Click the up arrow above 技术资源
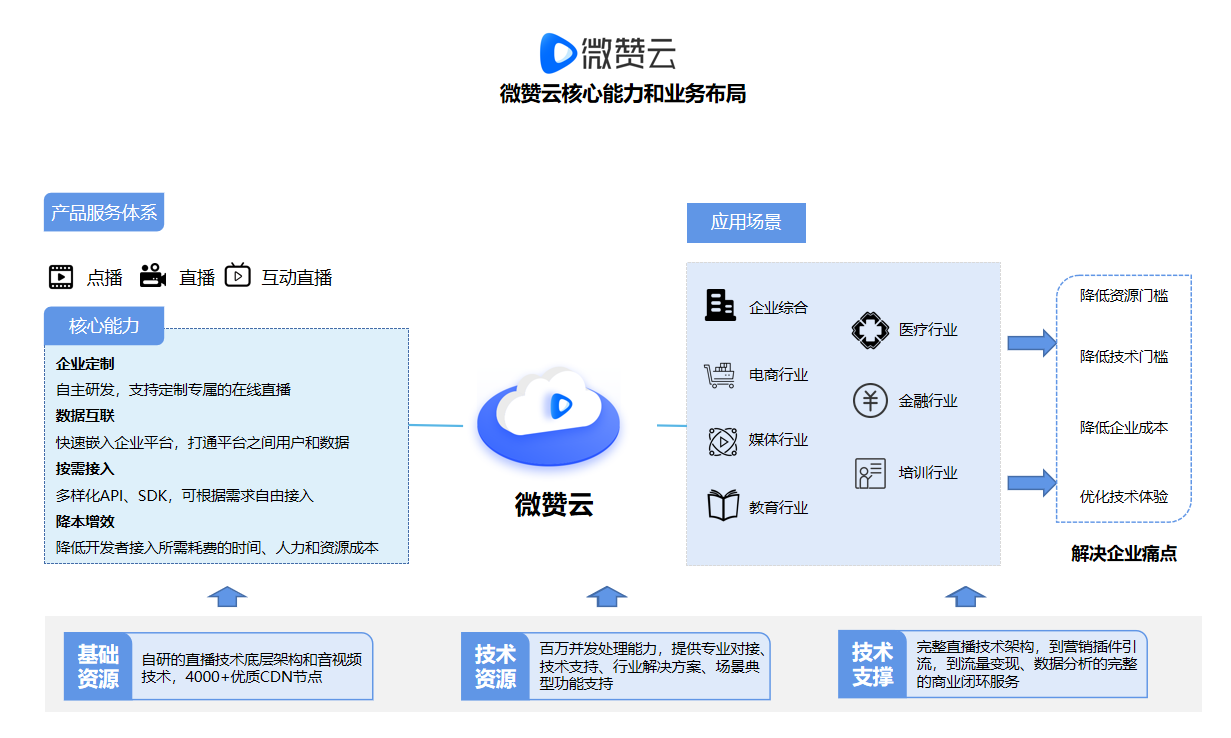Screen dimensions: 1231x738 point(606,597)
